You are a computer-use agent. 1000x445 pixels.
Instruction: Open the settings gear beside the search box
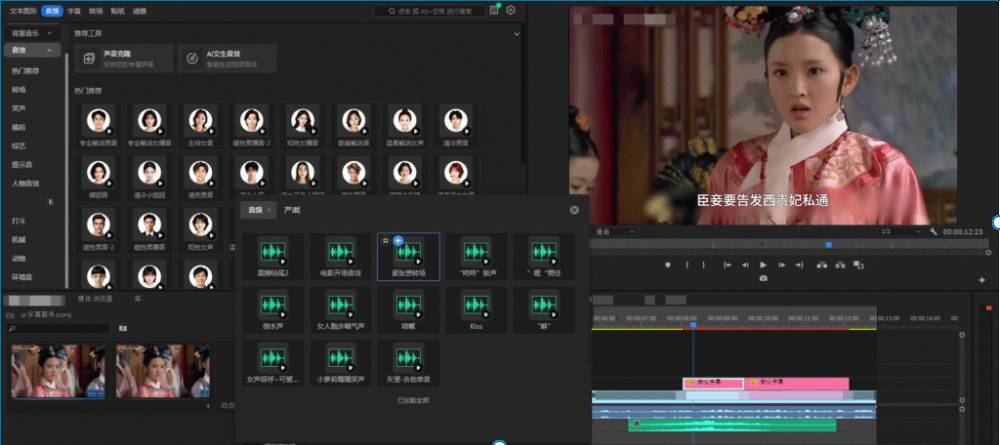click(x=511, y=10)
